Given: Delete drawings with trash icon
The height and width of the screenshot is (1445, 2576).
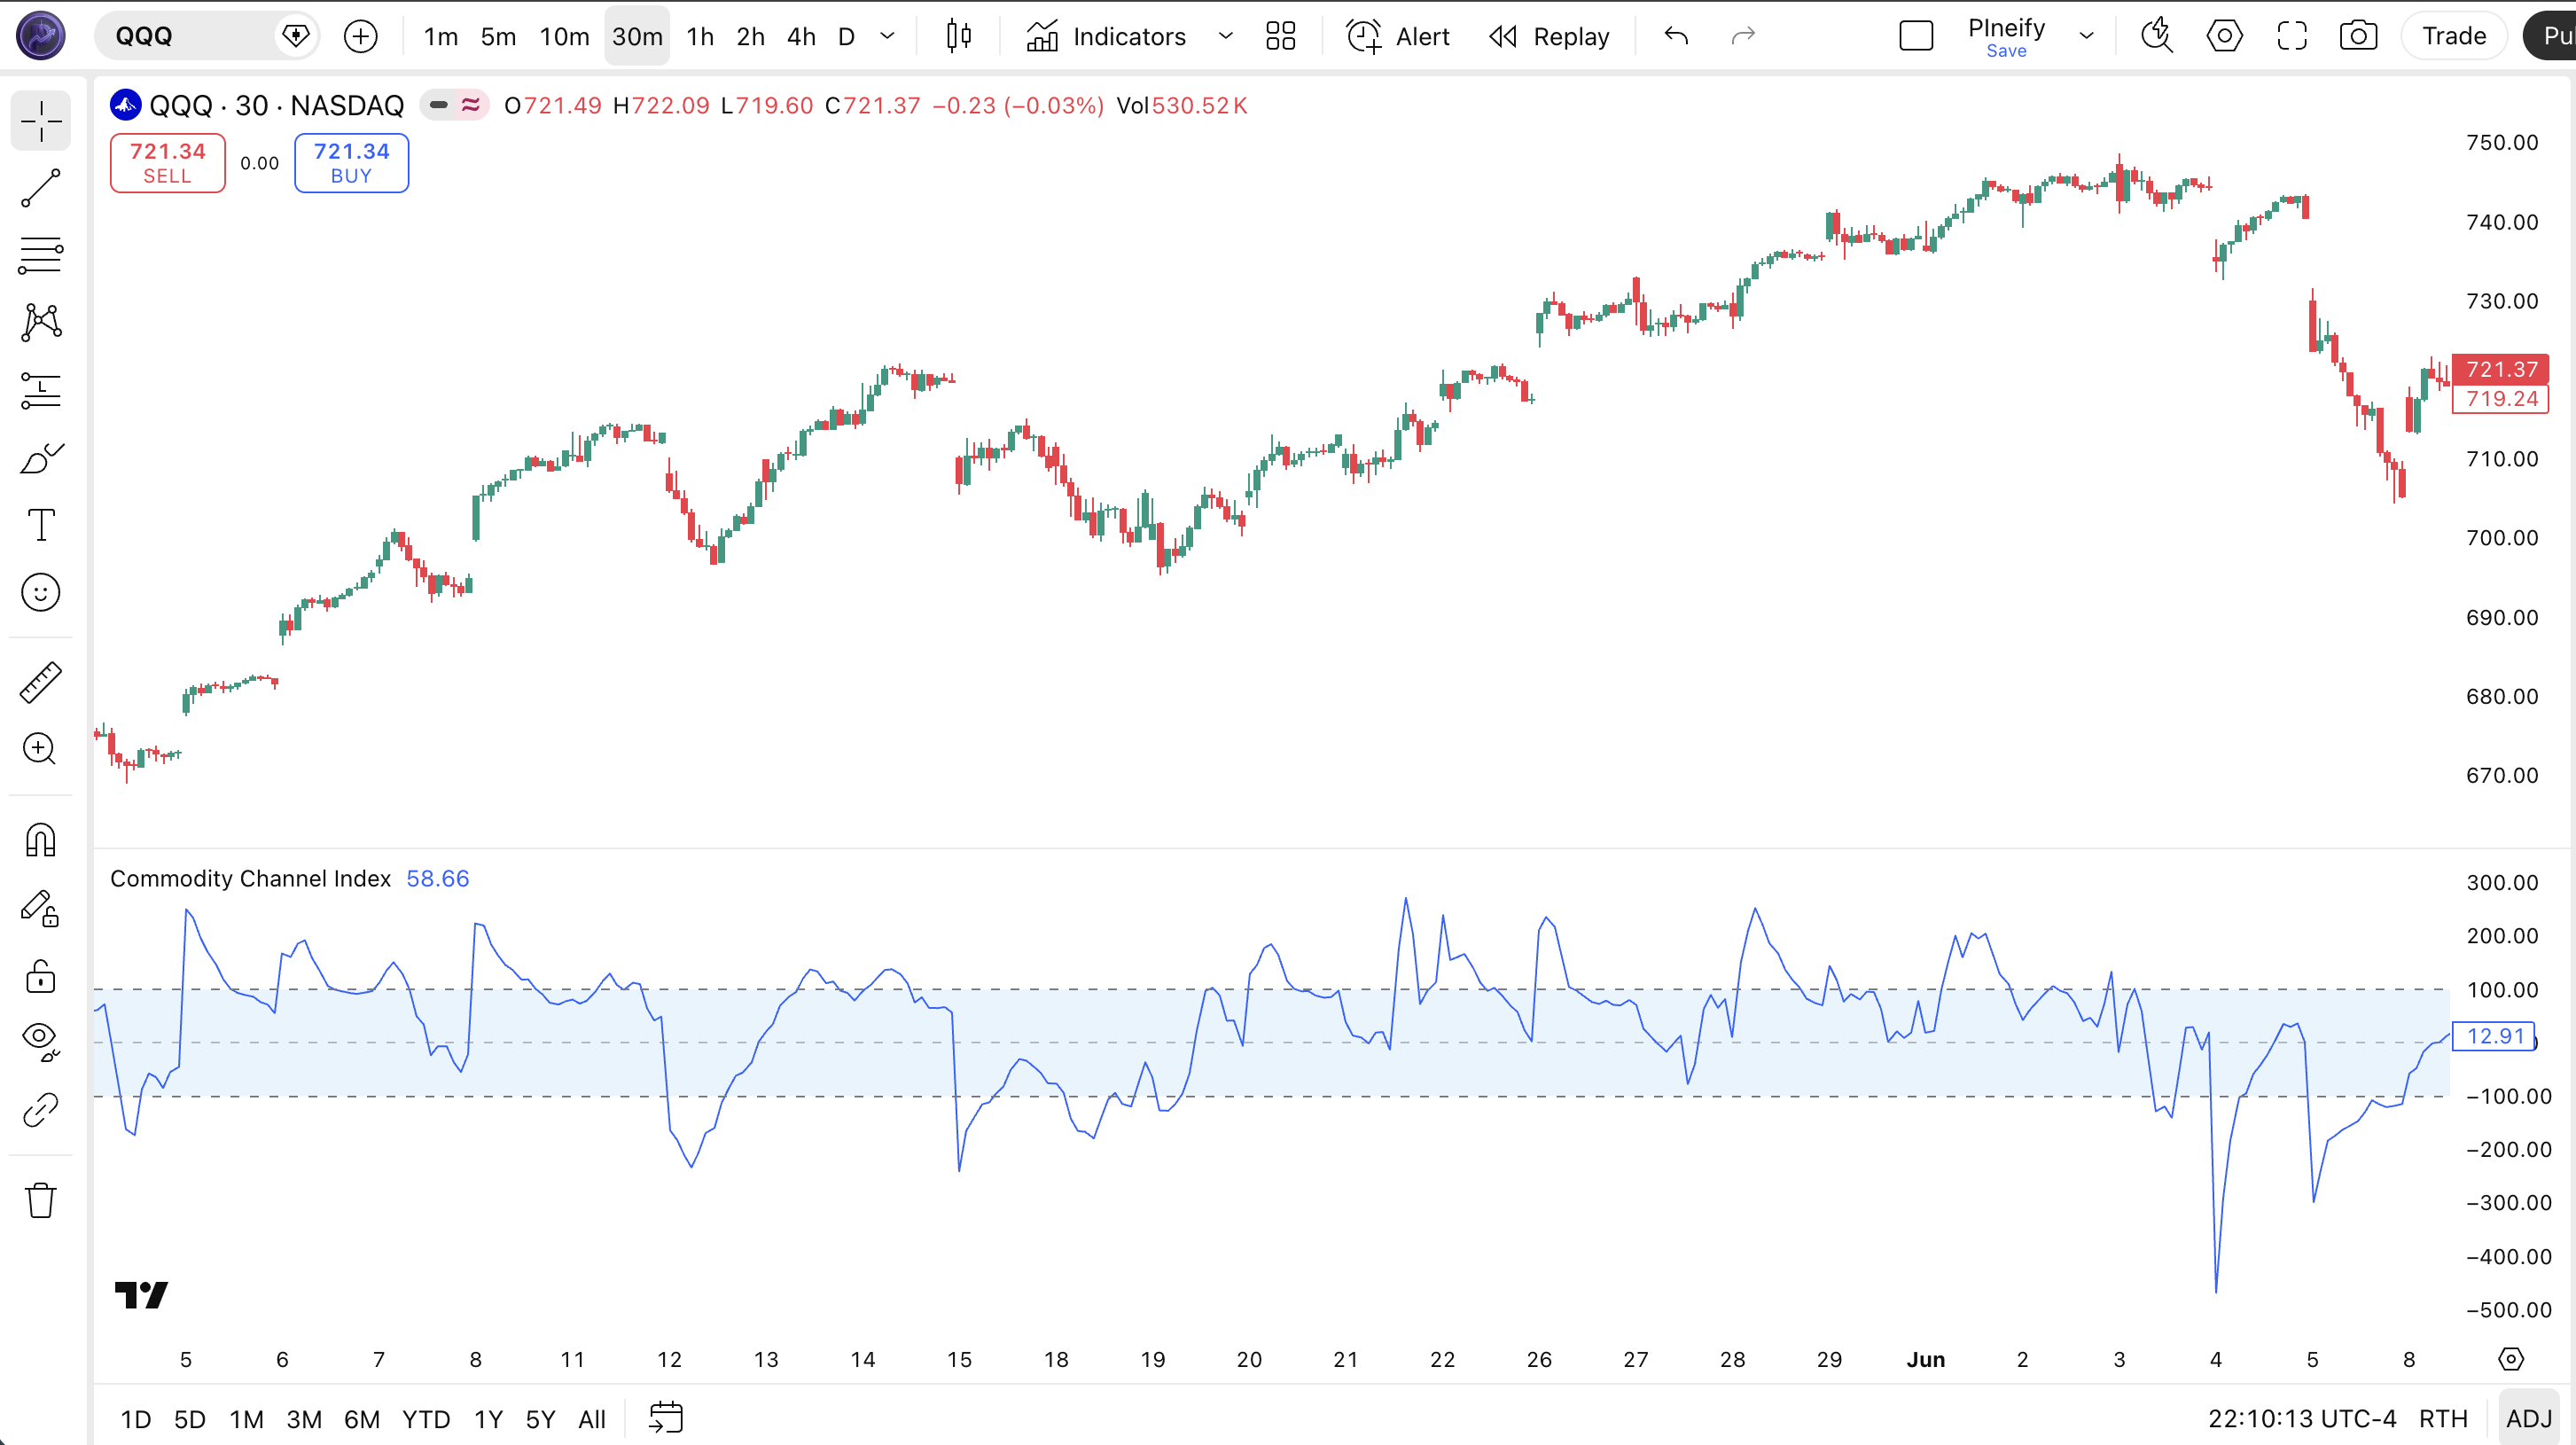Looking at the screenshot, I should point(41,1200).
